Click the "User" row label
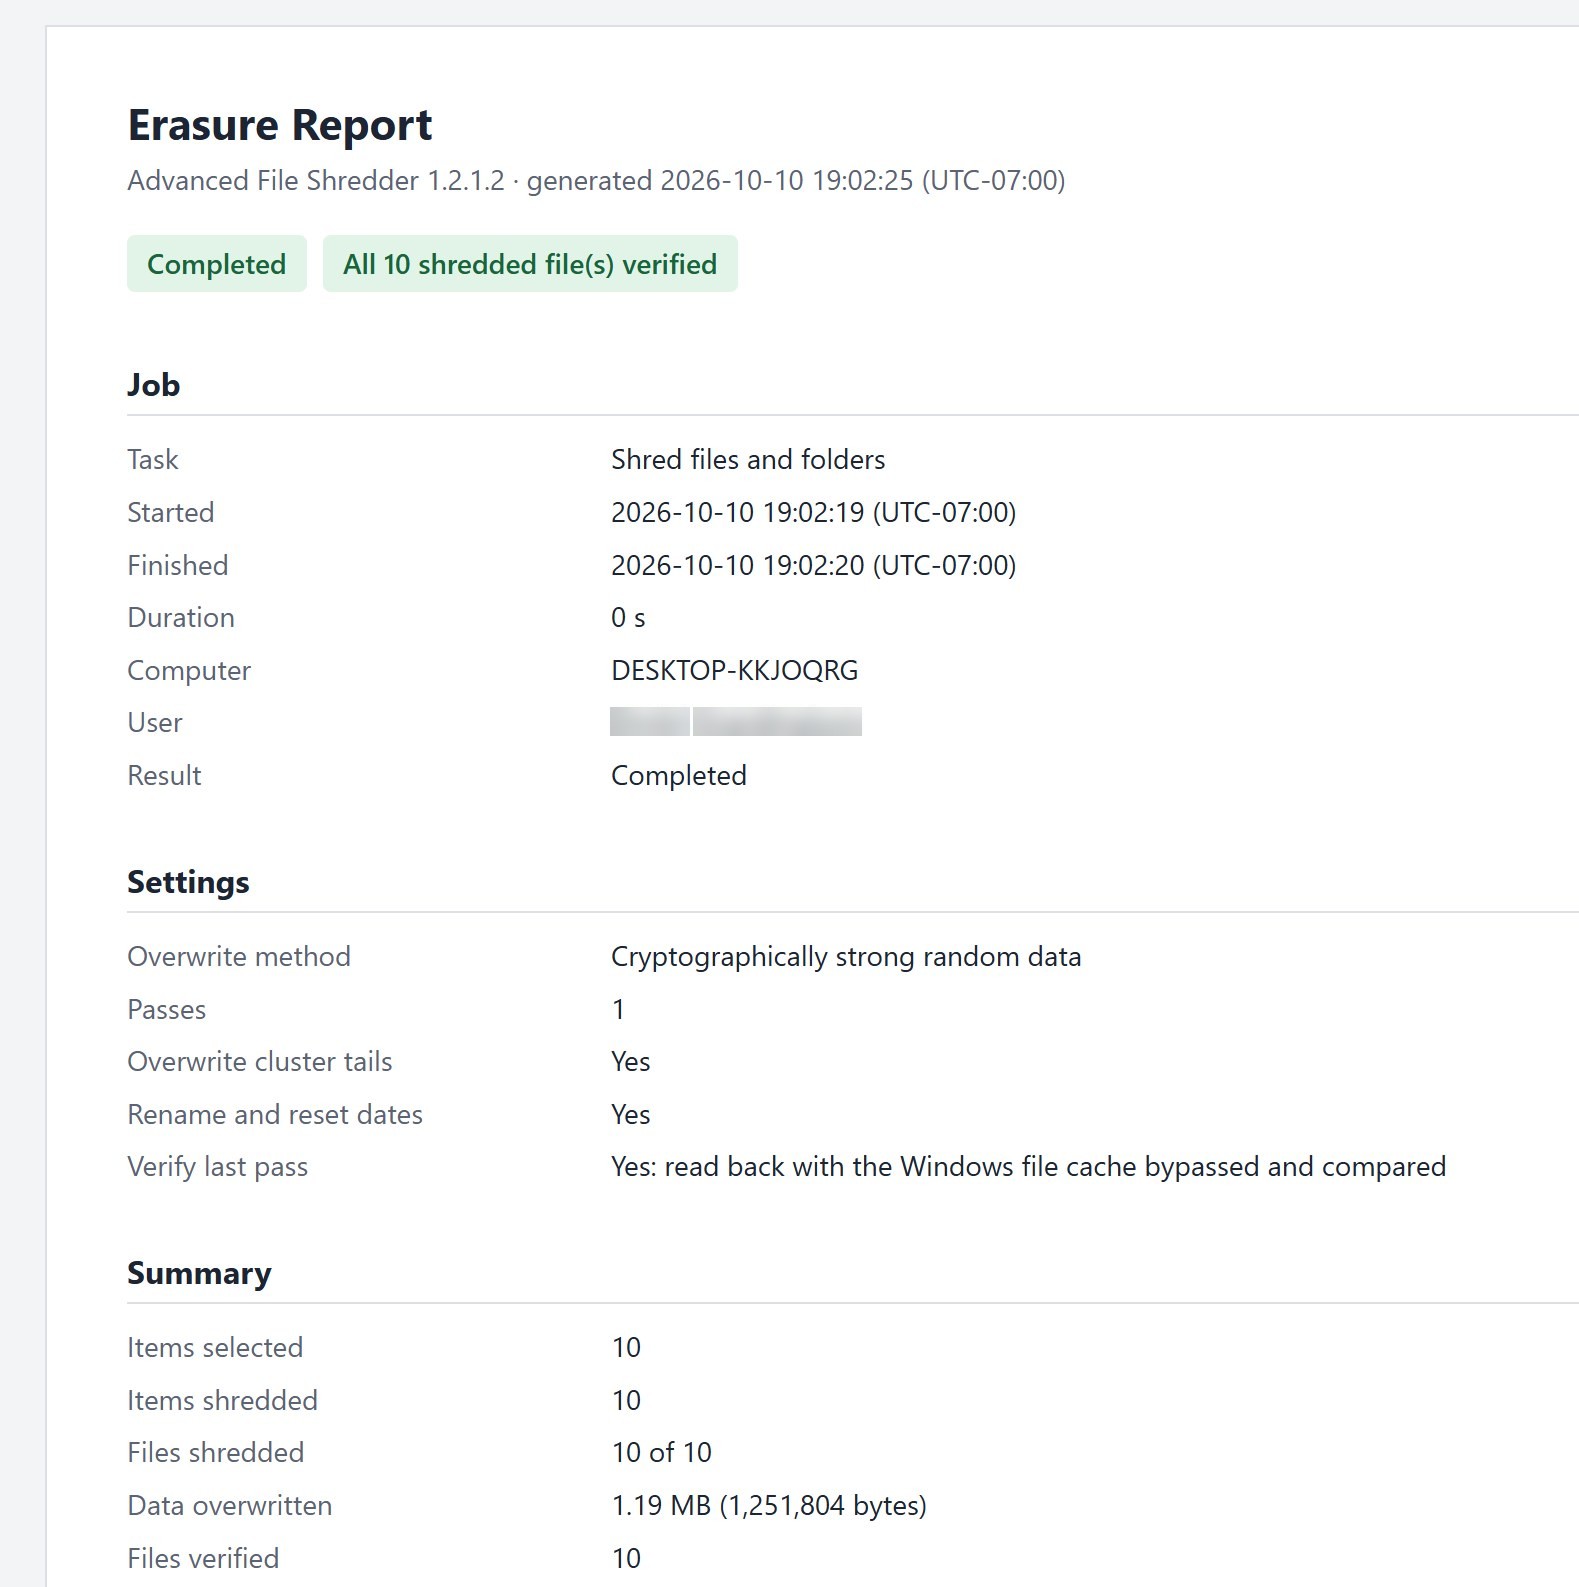1579x1587 pixels. click(155, 723)
